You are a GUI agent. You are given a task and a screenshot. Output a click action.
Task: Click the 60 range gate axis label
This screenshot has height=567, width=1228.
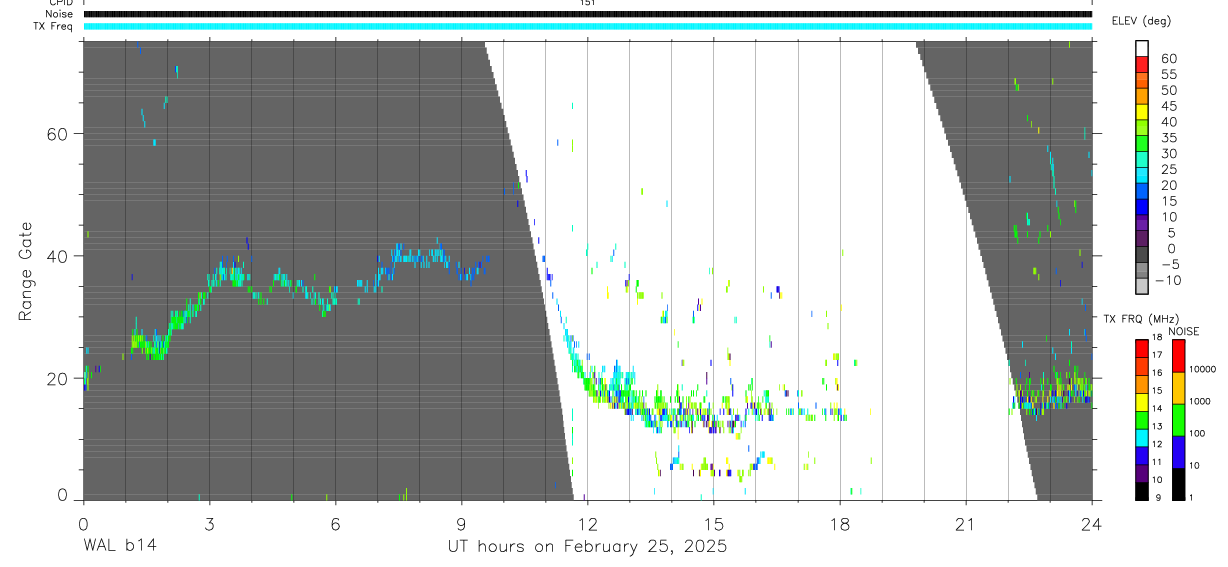tap(61, 133)
